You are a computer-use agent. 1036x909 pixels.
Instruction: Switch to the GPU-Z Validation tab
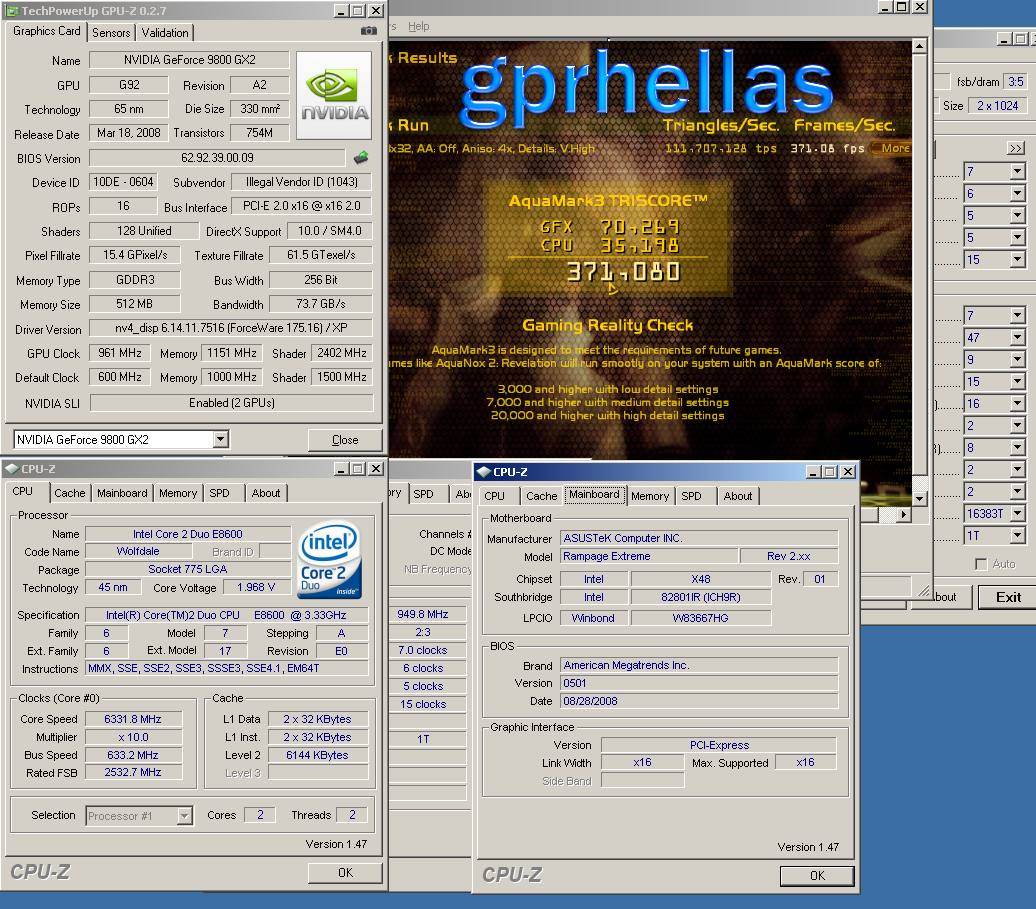point(165,32)
